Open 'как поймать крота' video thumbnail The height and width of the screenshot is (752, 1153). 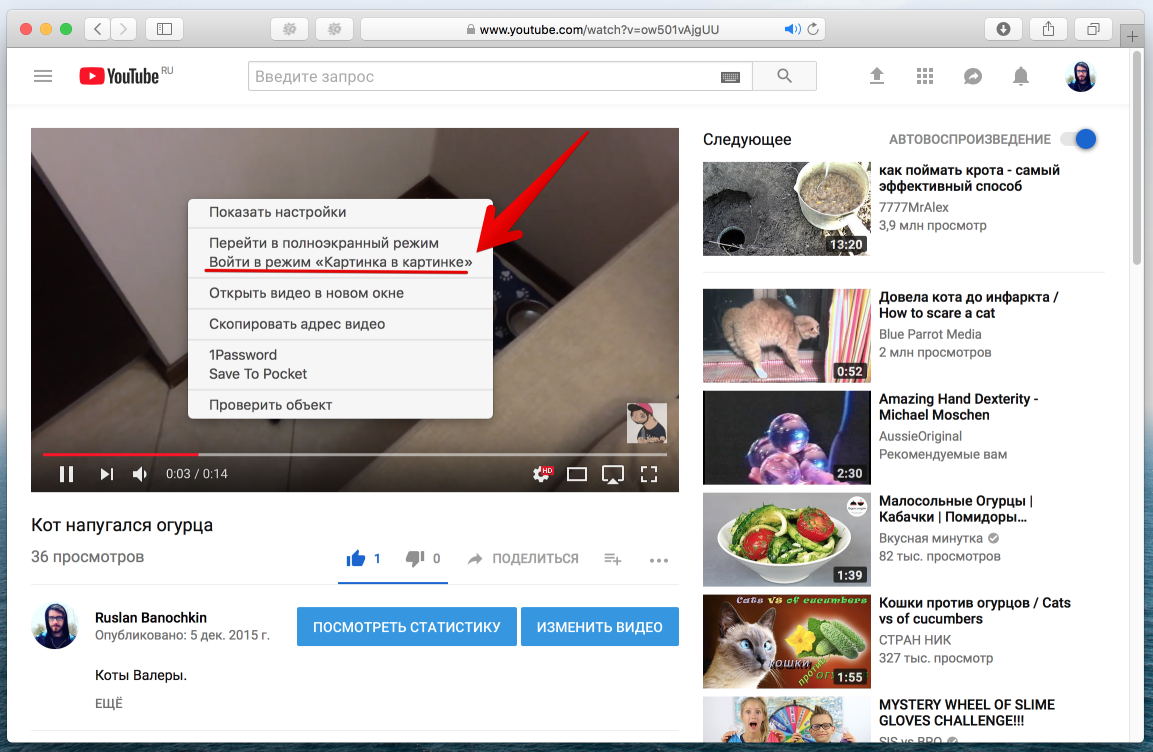tap(786, 209)
